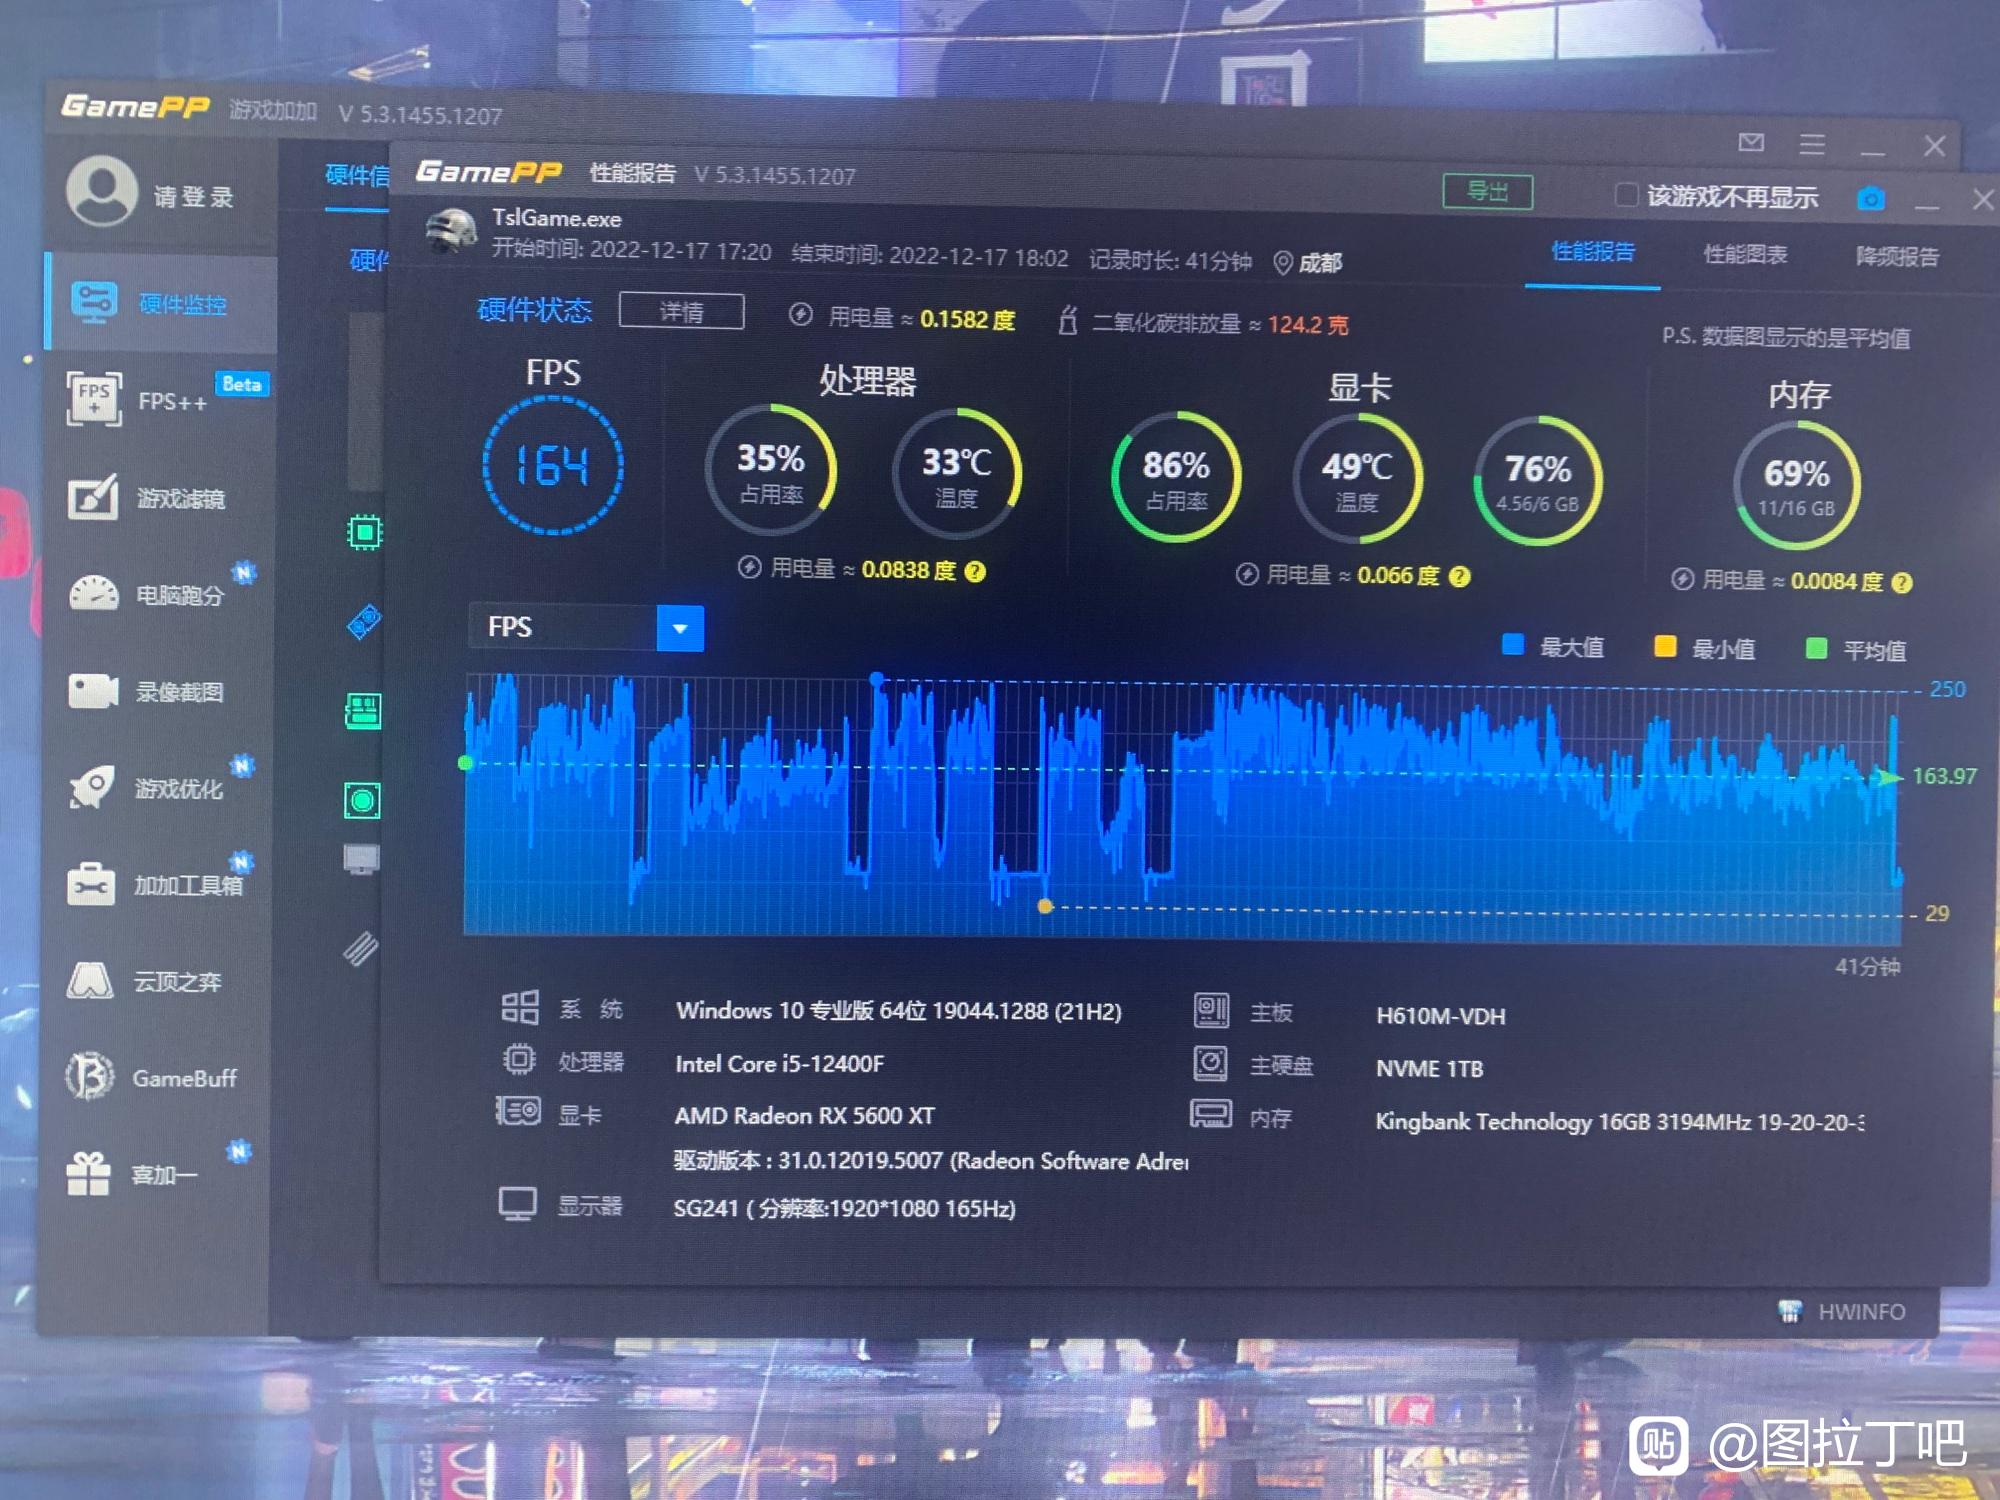Select the motherboard icon in main window
The width and height of the screenshot is (2000, 1500).
click(x=363, y=711)
